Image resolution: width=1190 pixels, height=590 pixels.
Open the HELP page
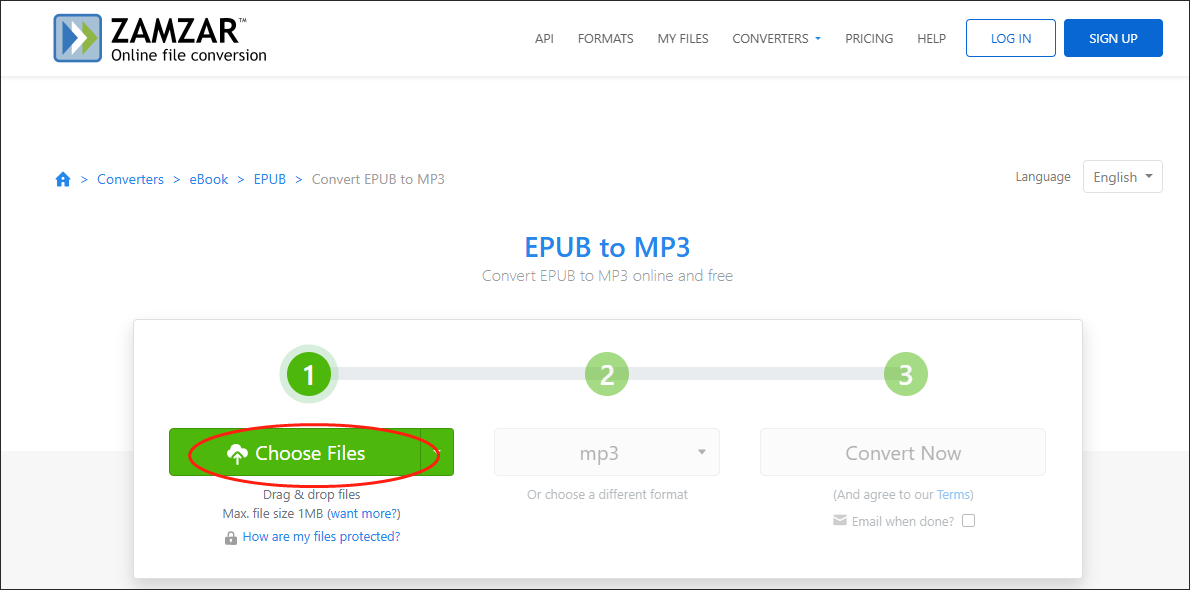(x=931, y=38)
